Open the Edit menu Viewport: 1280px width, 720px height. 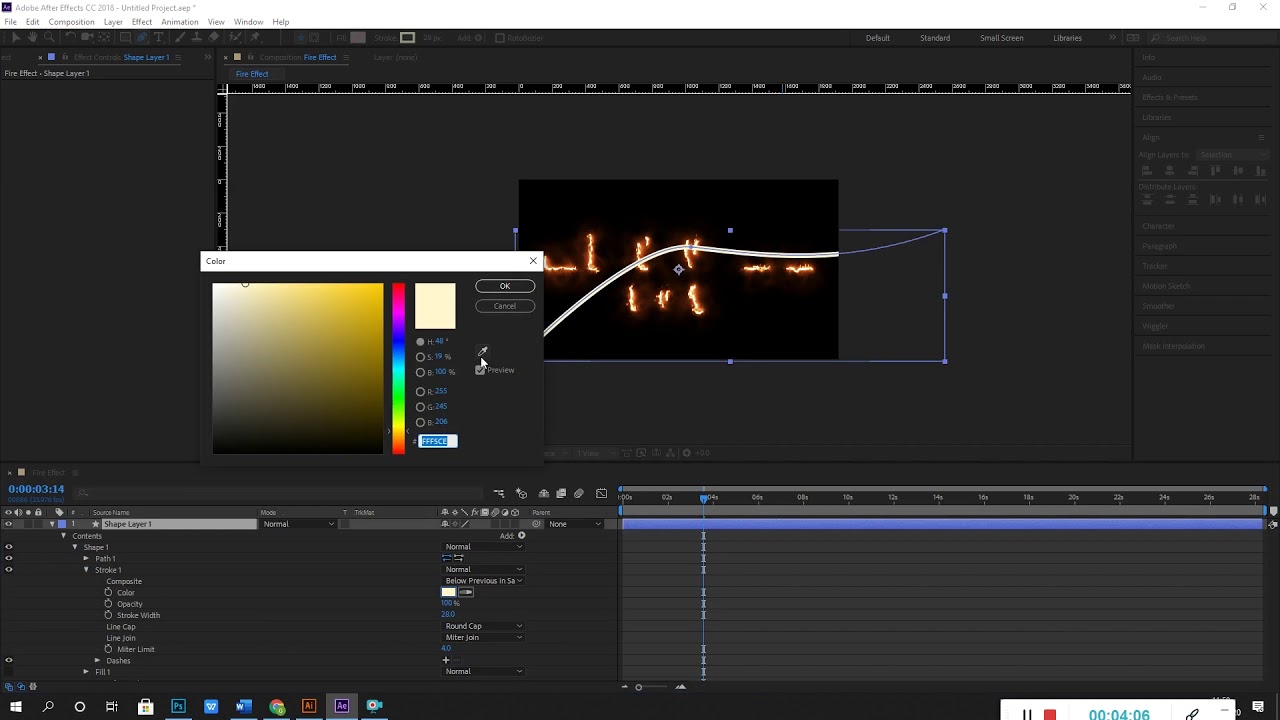33,22
